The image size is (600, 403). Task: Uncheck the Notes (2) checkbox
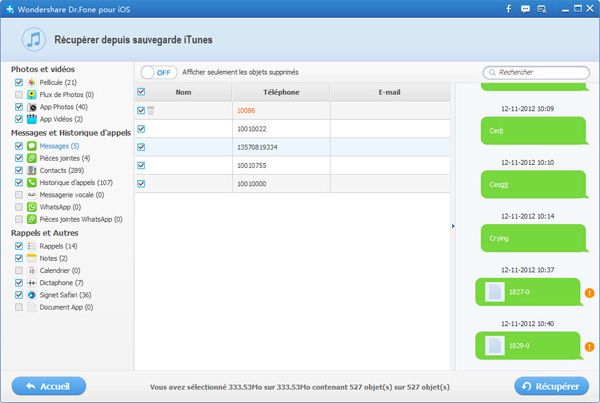(x=19, y=258)
